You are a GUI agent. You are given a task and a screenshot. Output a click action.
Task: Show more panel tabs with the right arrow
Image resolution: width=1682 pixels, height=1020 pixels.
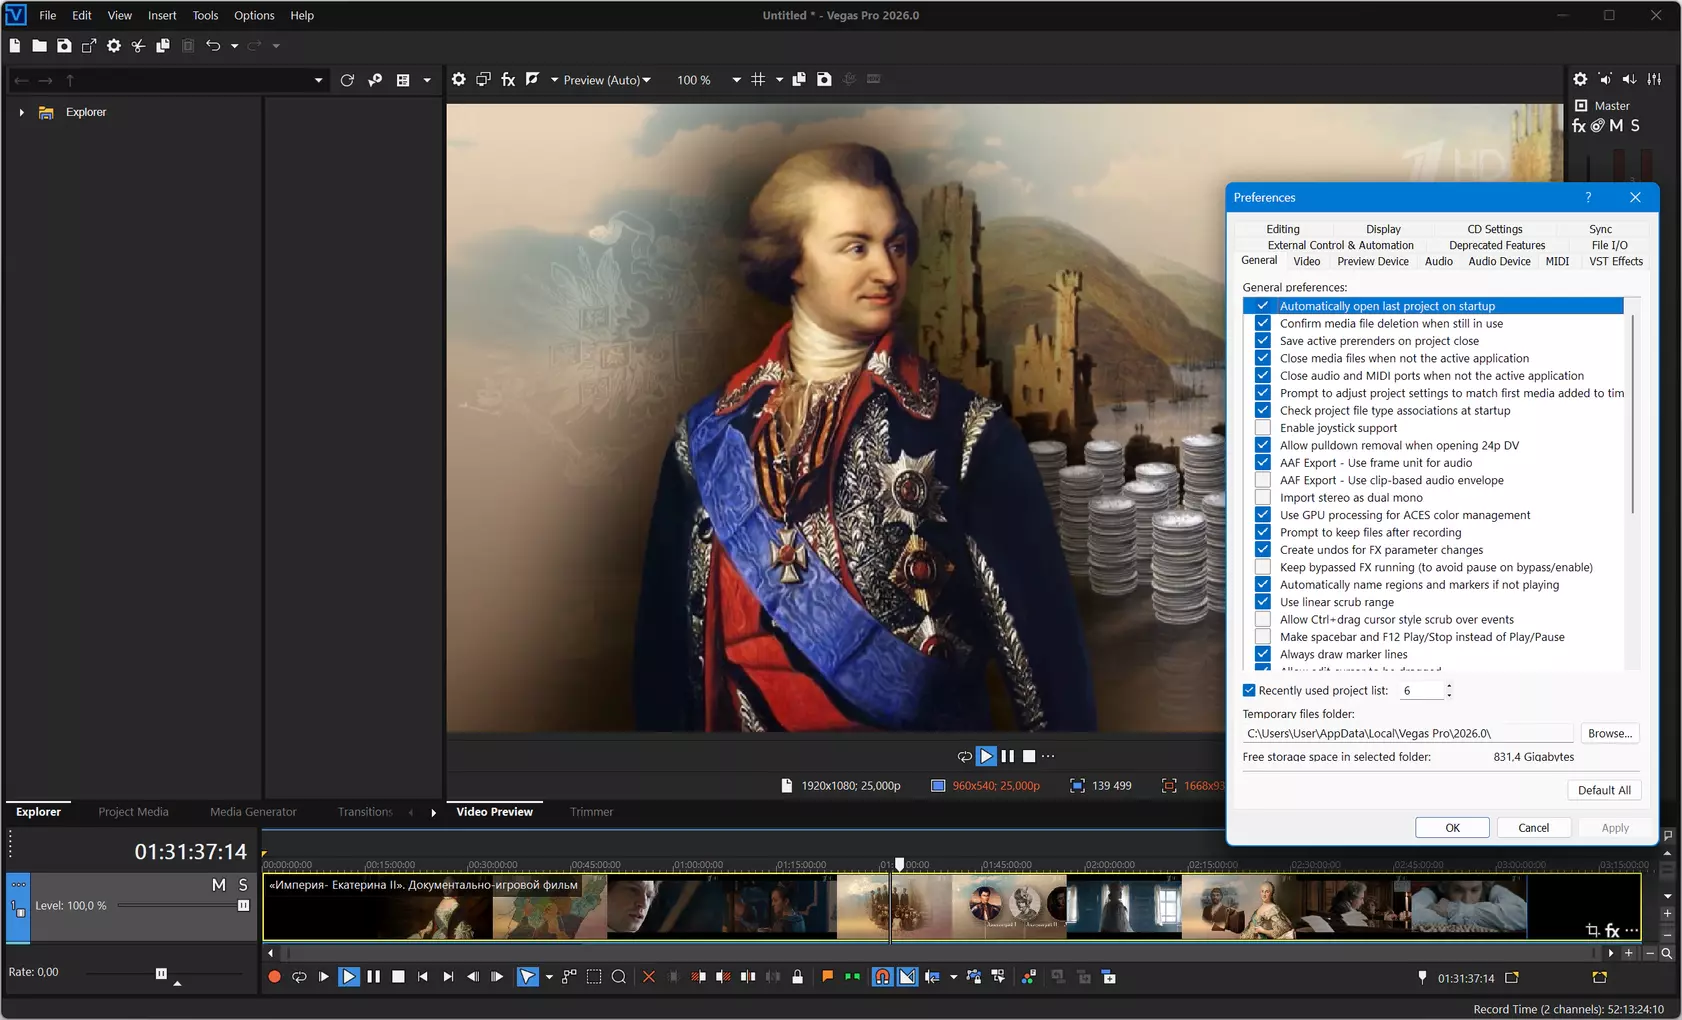pos(433,812)
